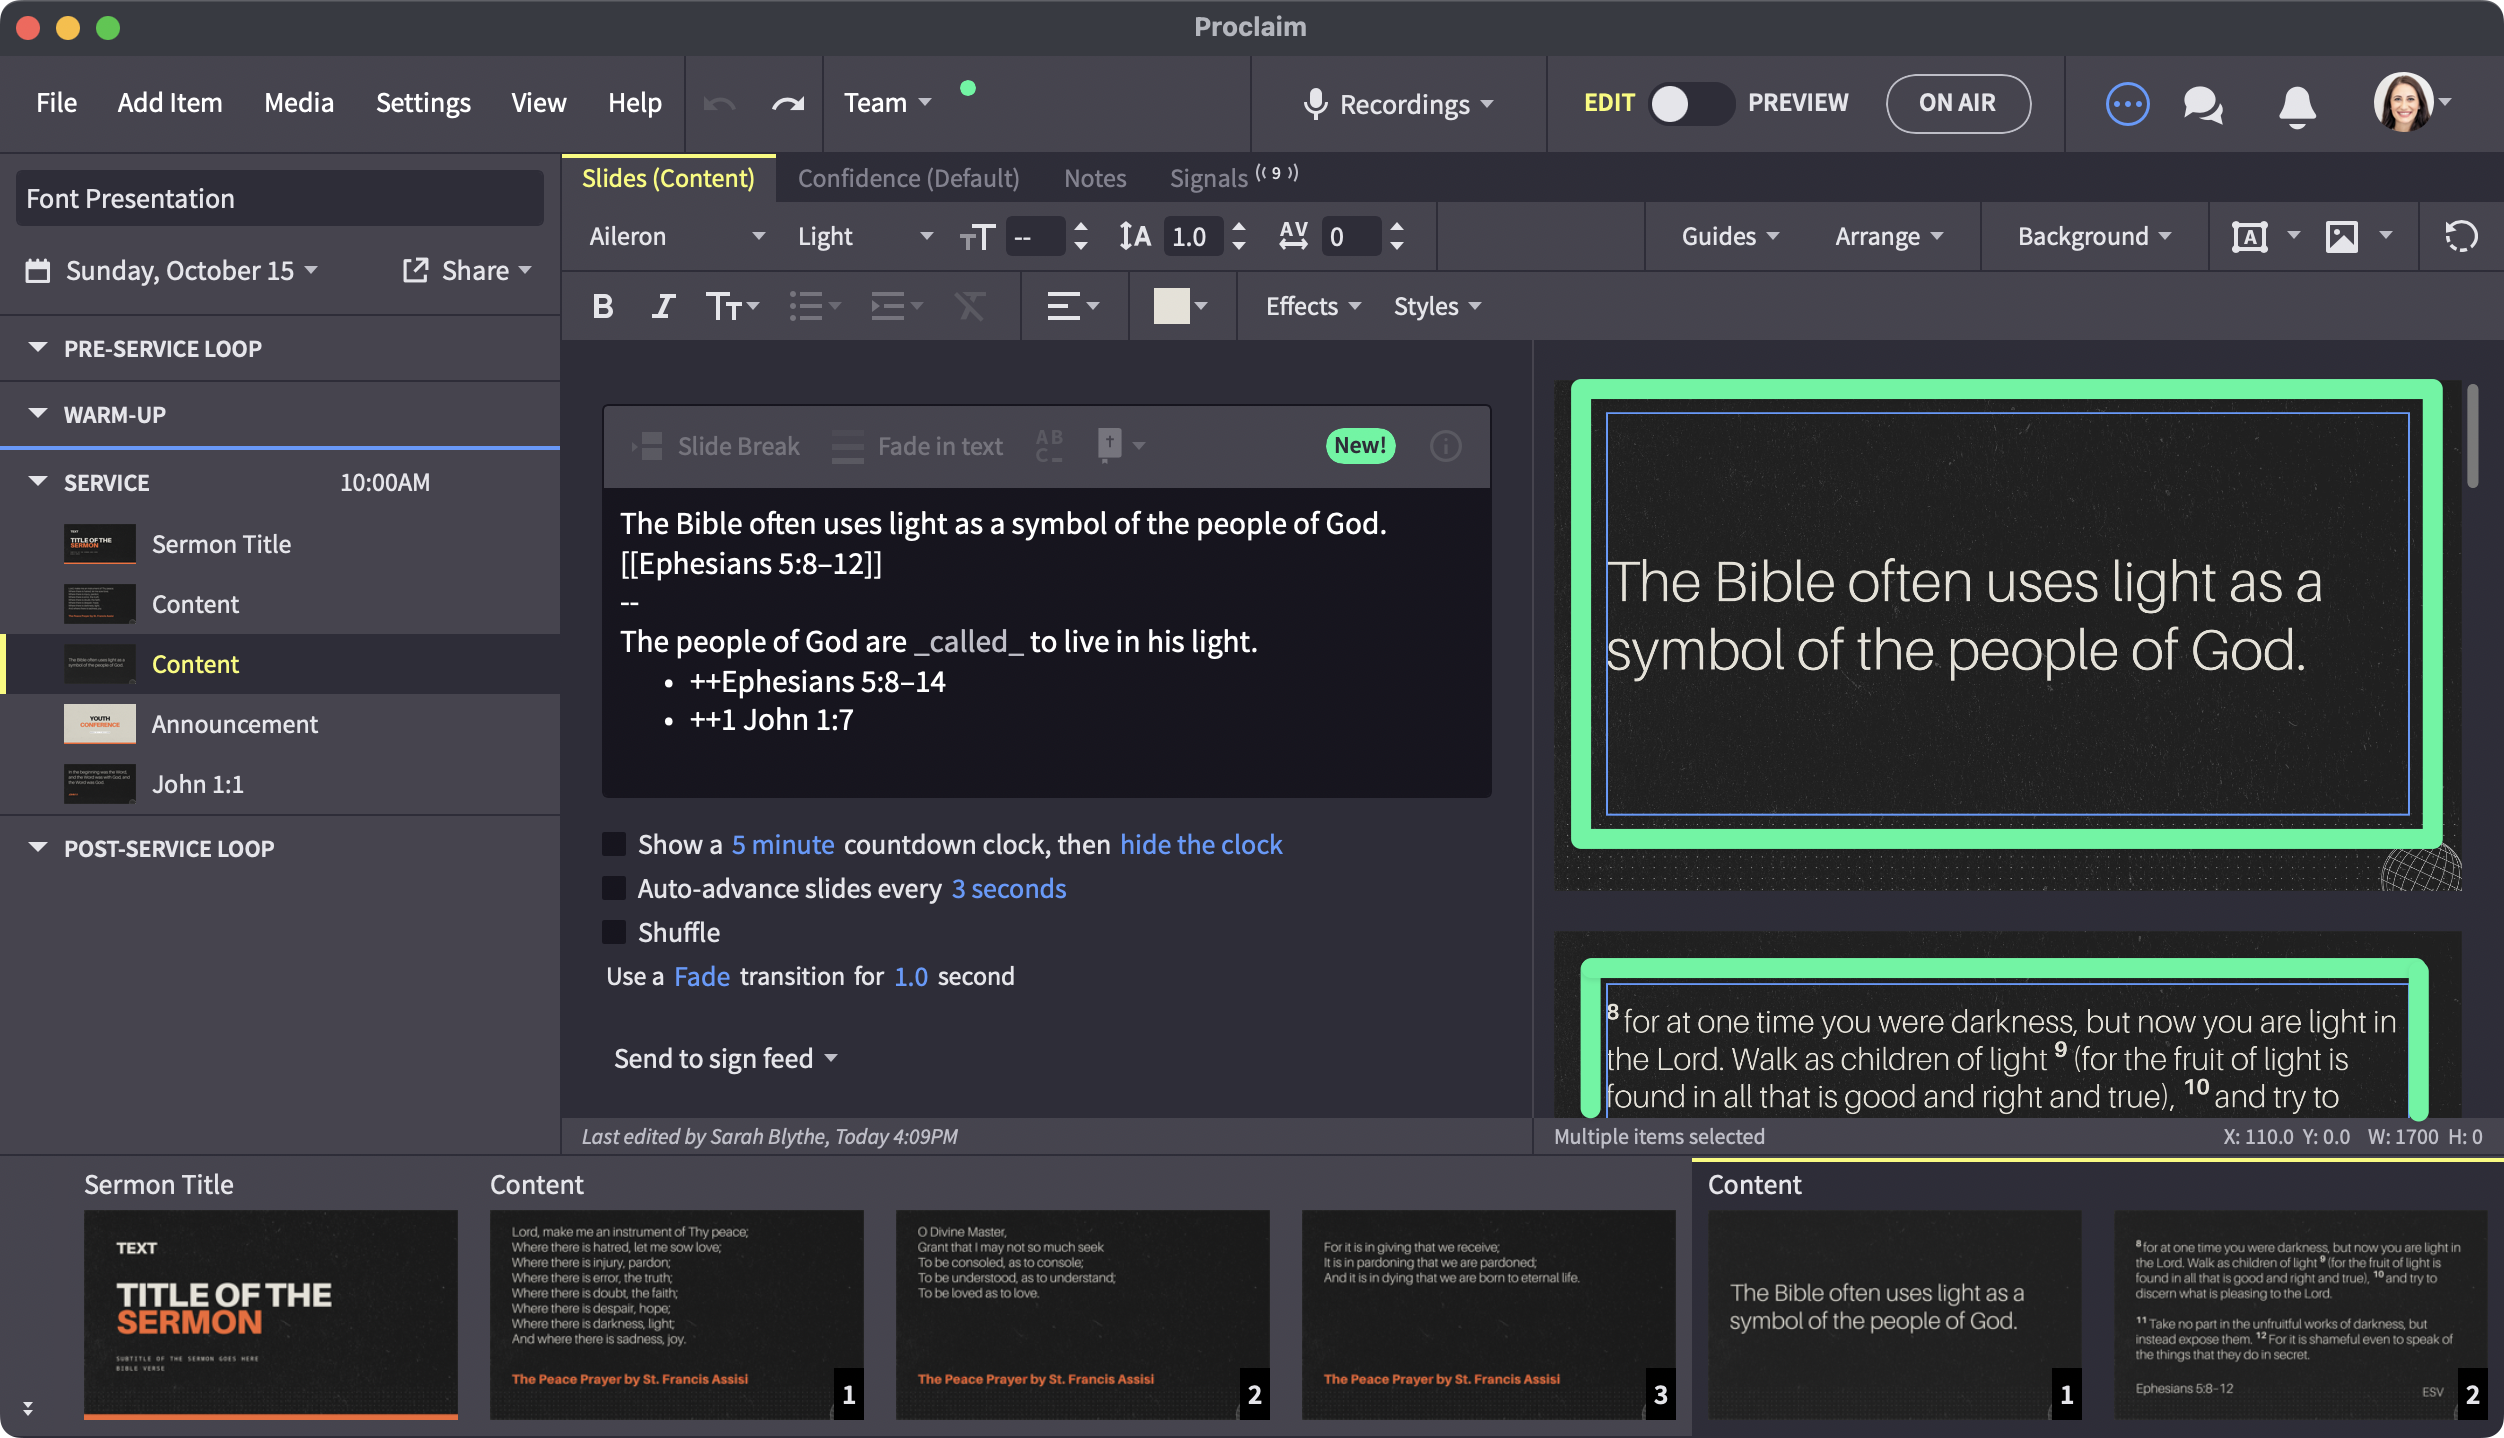Viewport: 2504px width, 1438px height.
Task: Collapse the SERVICE section
Action: point(38,482)
